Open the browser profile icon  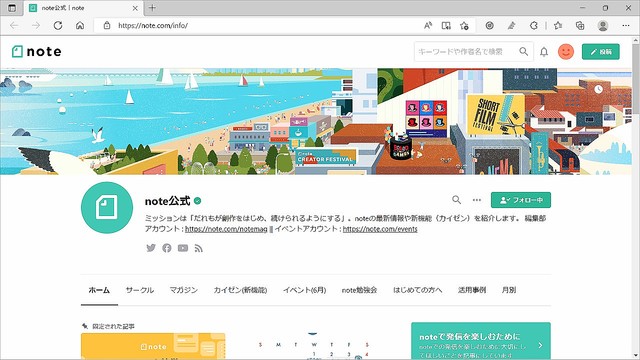(x=603, y=25)
